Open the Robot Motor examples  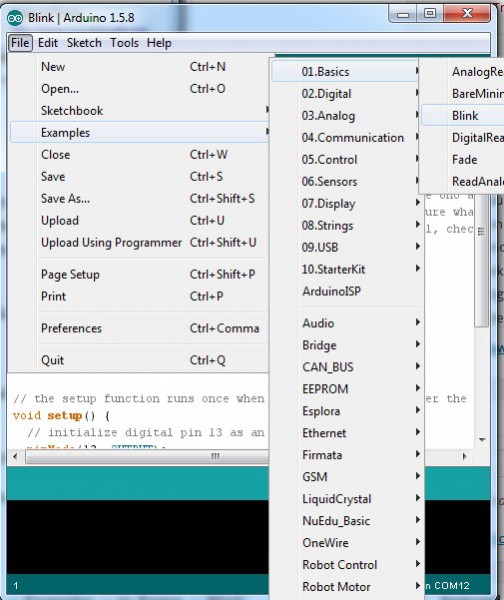[x=346, y=587]
